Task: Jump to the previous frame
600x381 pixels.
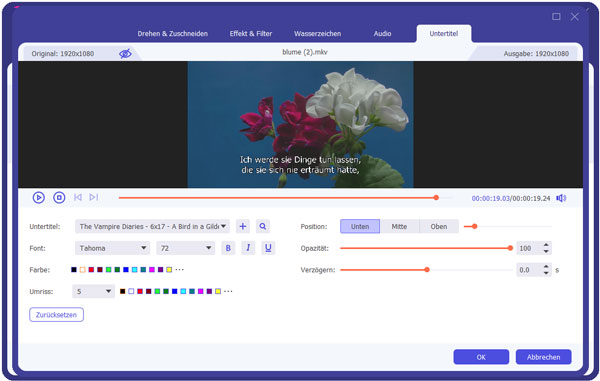Action: pyautogui.click(x=78, y=197)
